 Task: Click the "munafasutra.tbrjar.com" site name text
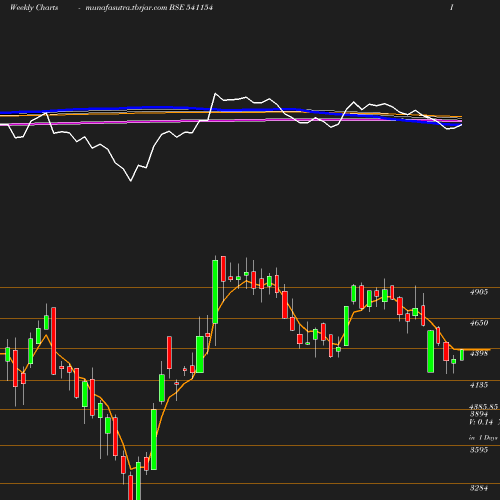(x=126, y=8)
